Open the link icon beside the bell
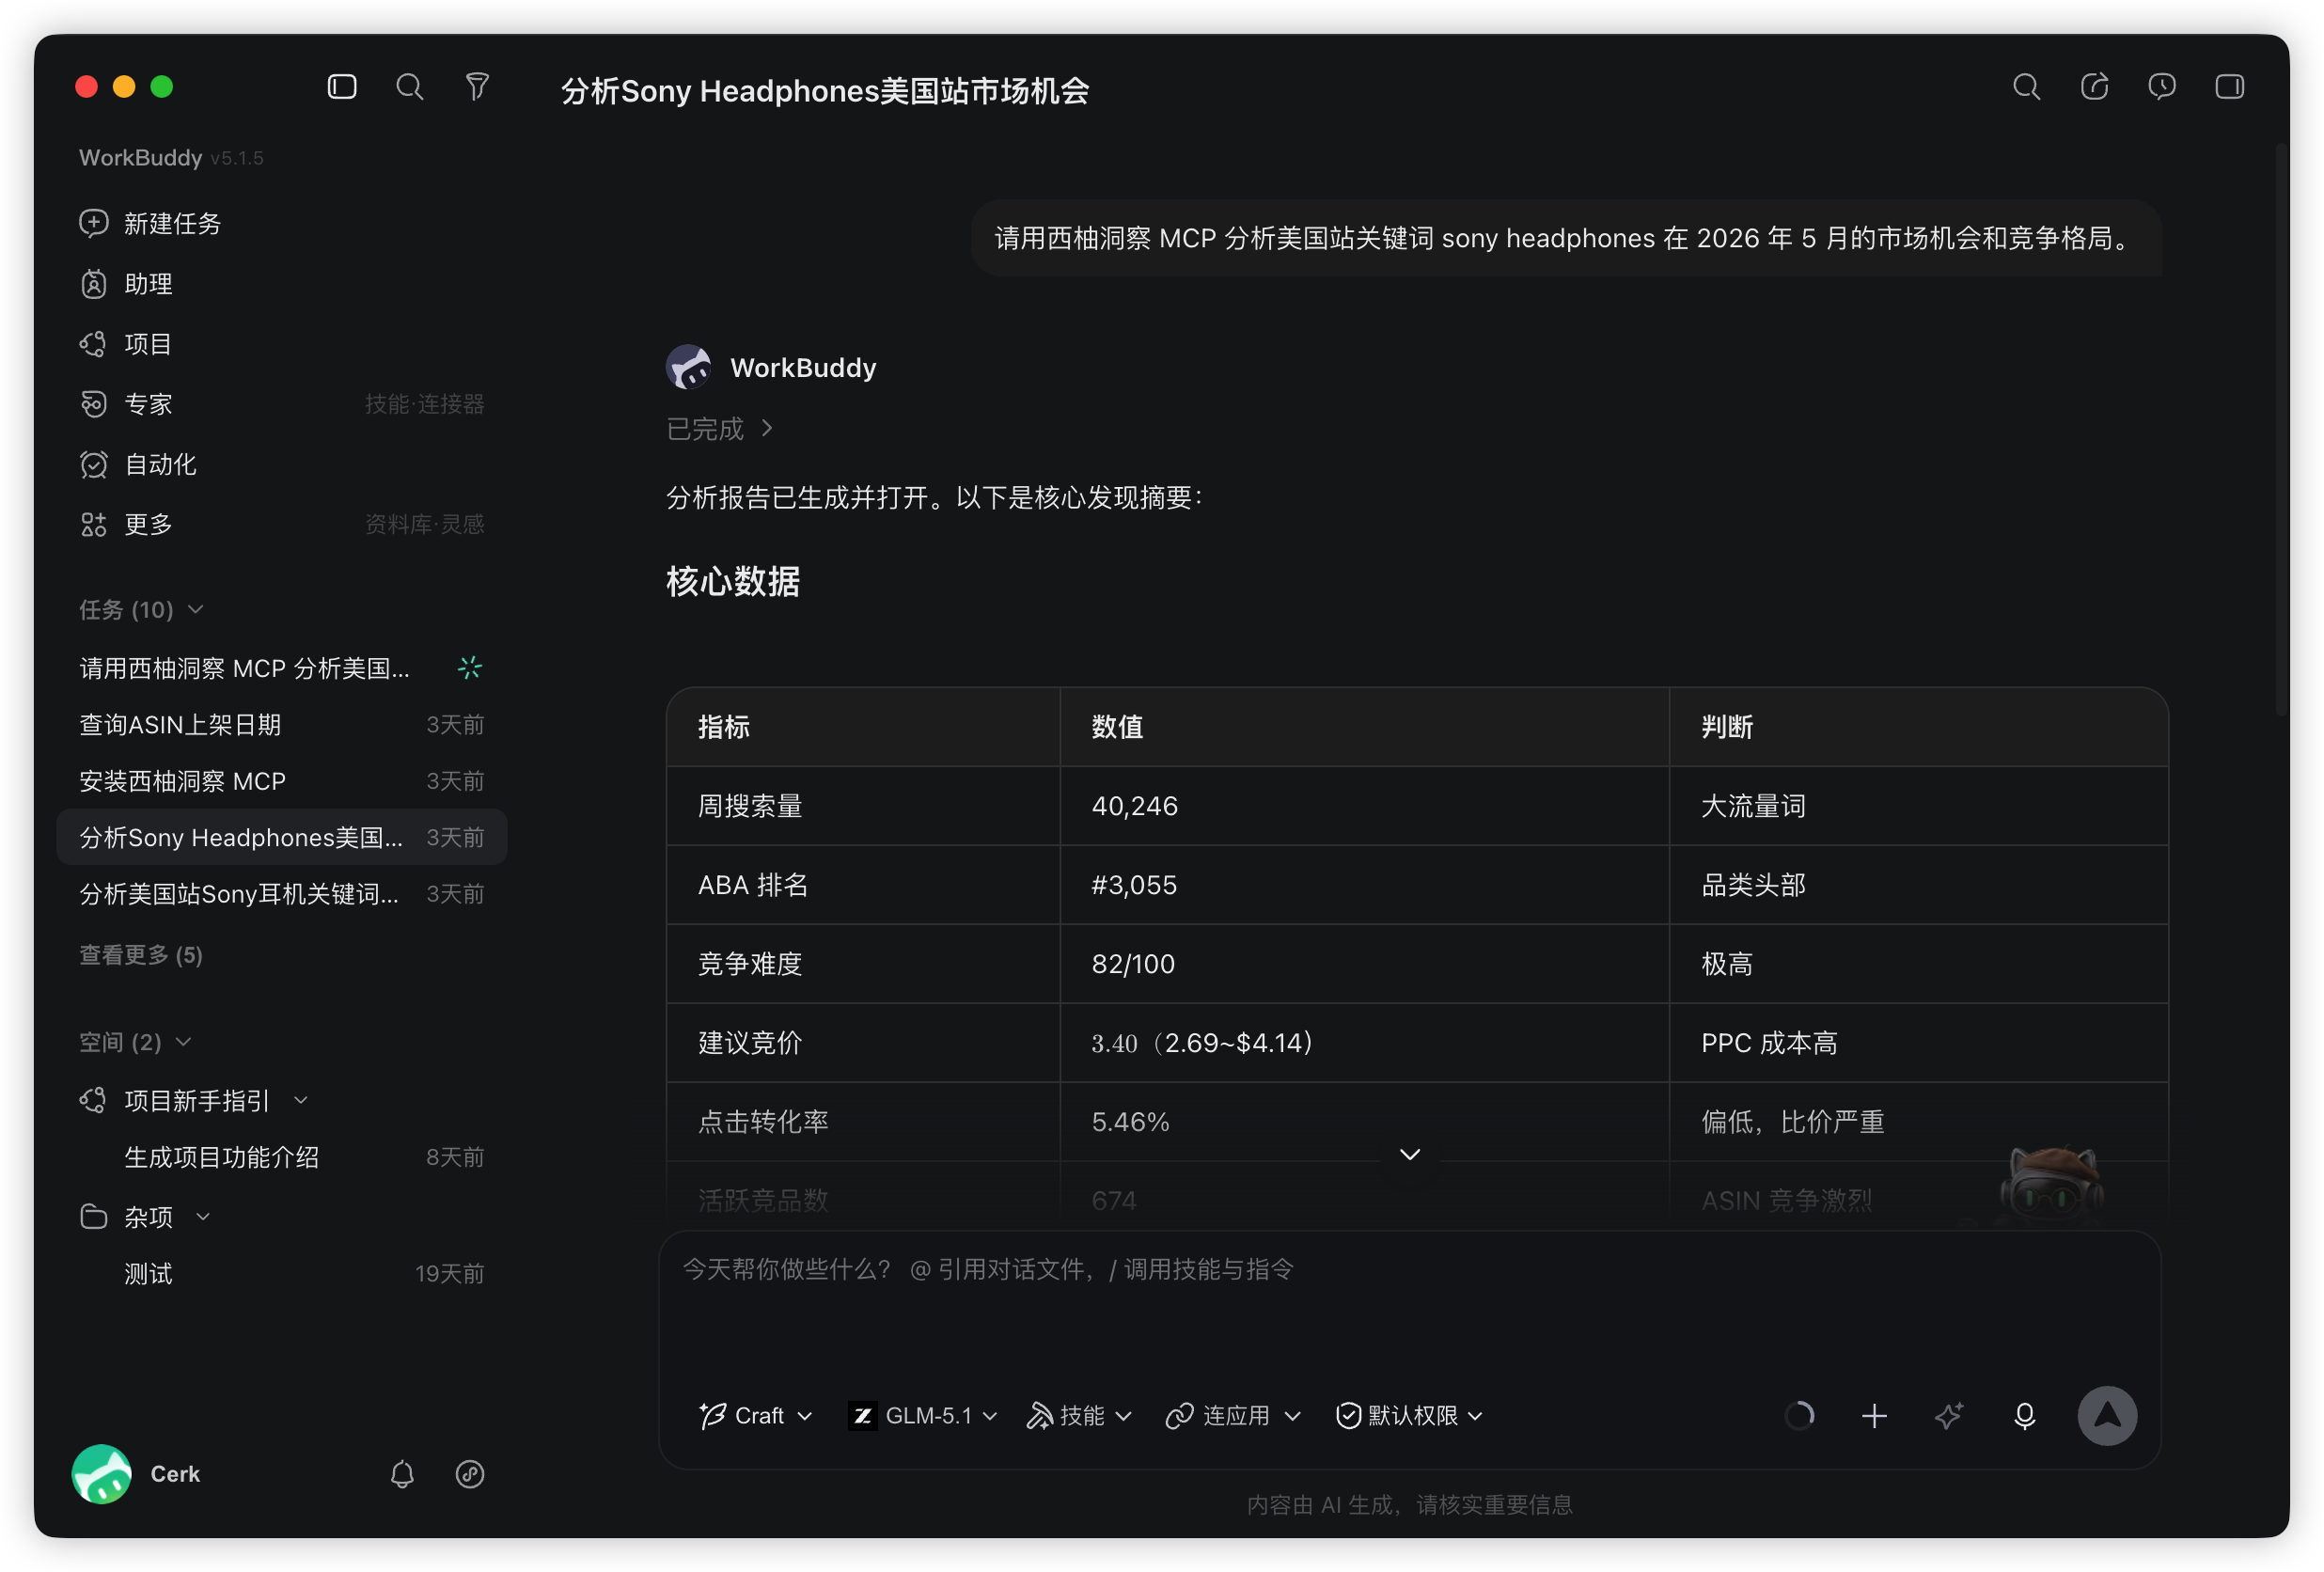This screenshot has width=2324, height=1572. pos(470,1474)
